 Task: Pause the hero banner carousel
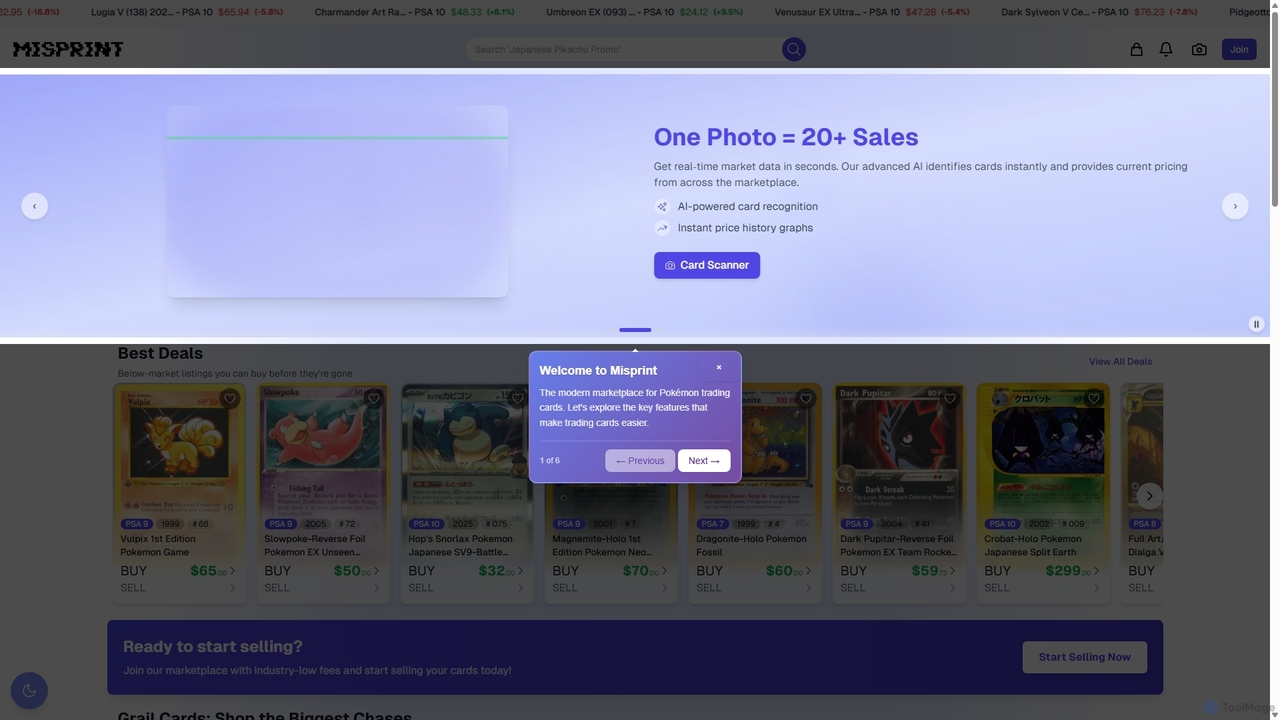1257,324
